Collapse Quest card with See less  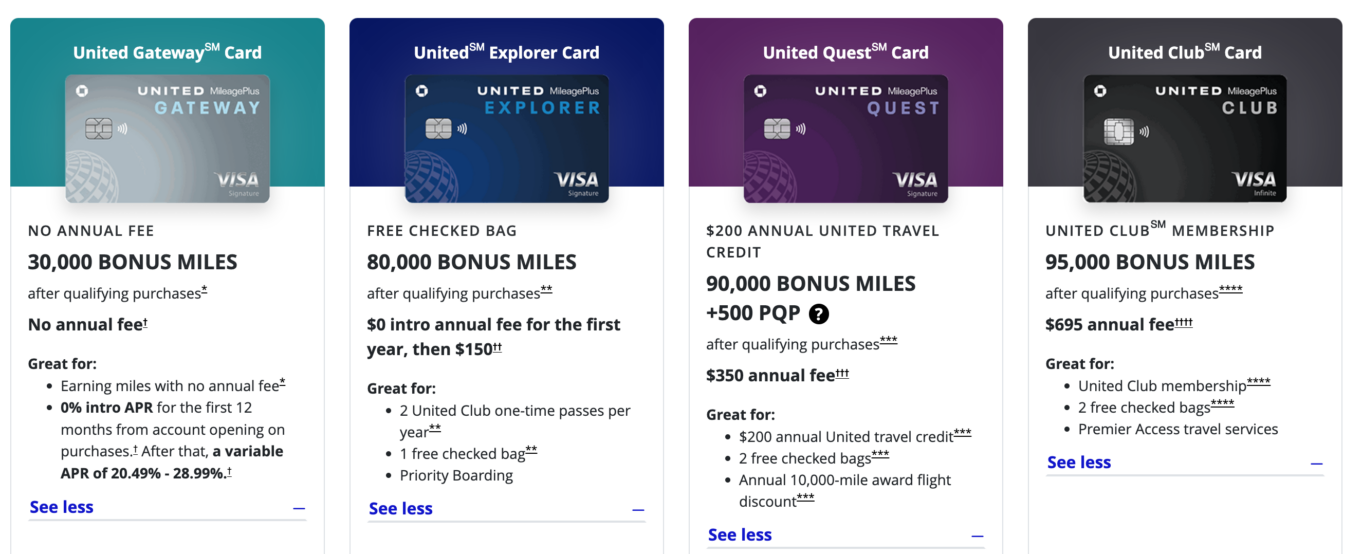coord(739,535)
